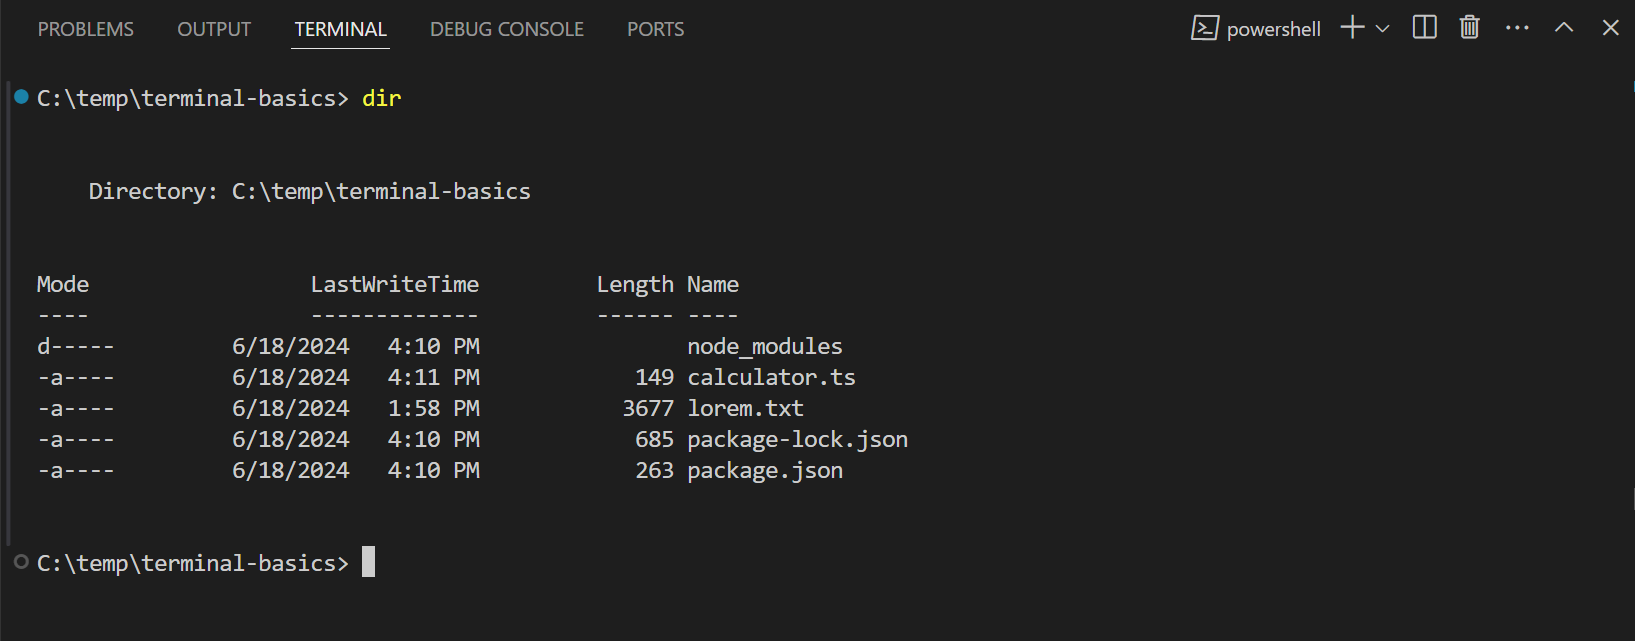The height and width of the screenshot is (641, 1635).
Task: Split the current terminal
Action: [1424, 27]
